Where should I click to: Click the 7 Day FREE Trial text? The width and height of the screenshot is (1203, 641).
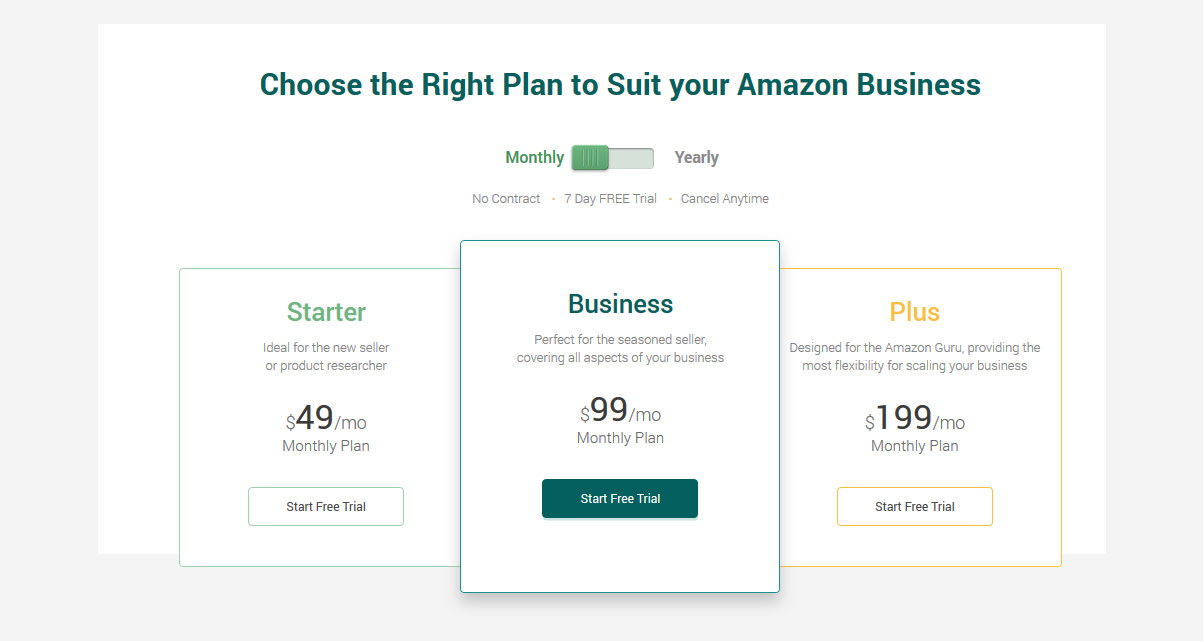(610, 199)
